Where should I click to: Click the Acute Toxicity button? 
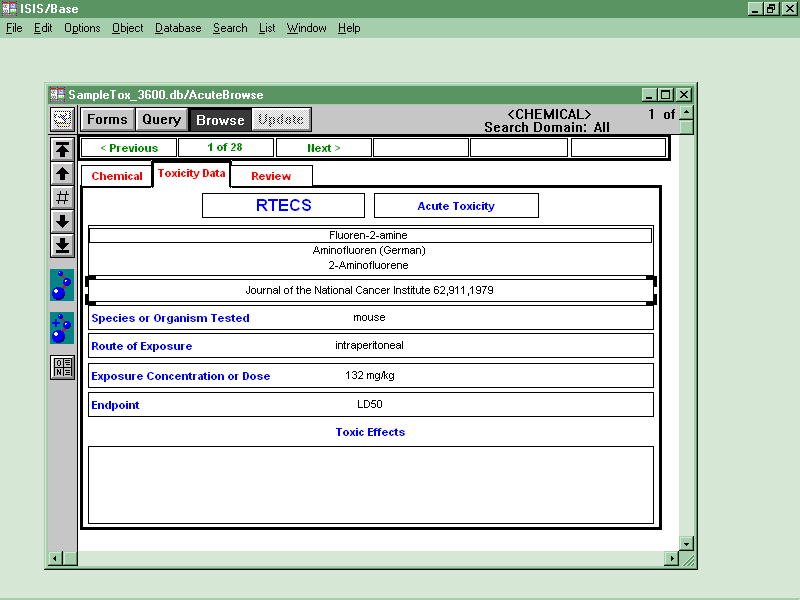coord(456,206)
